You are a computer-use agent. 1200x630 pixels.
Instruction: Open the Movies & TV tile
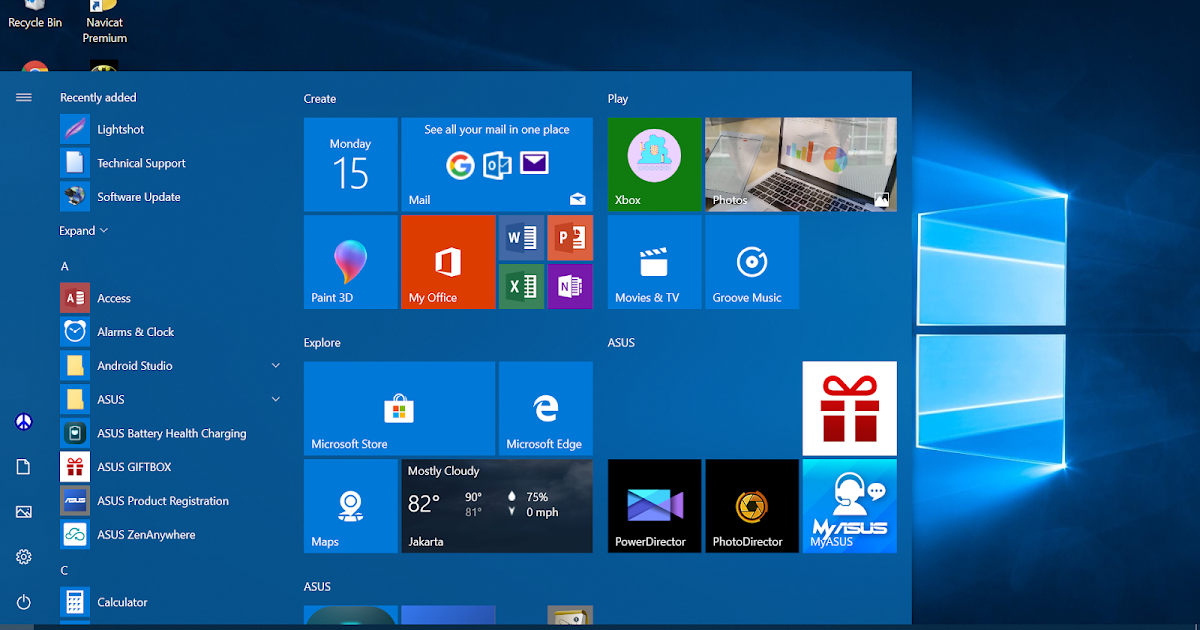[654, 263]
